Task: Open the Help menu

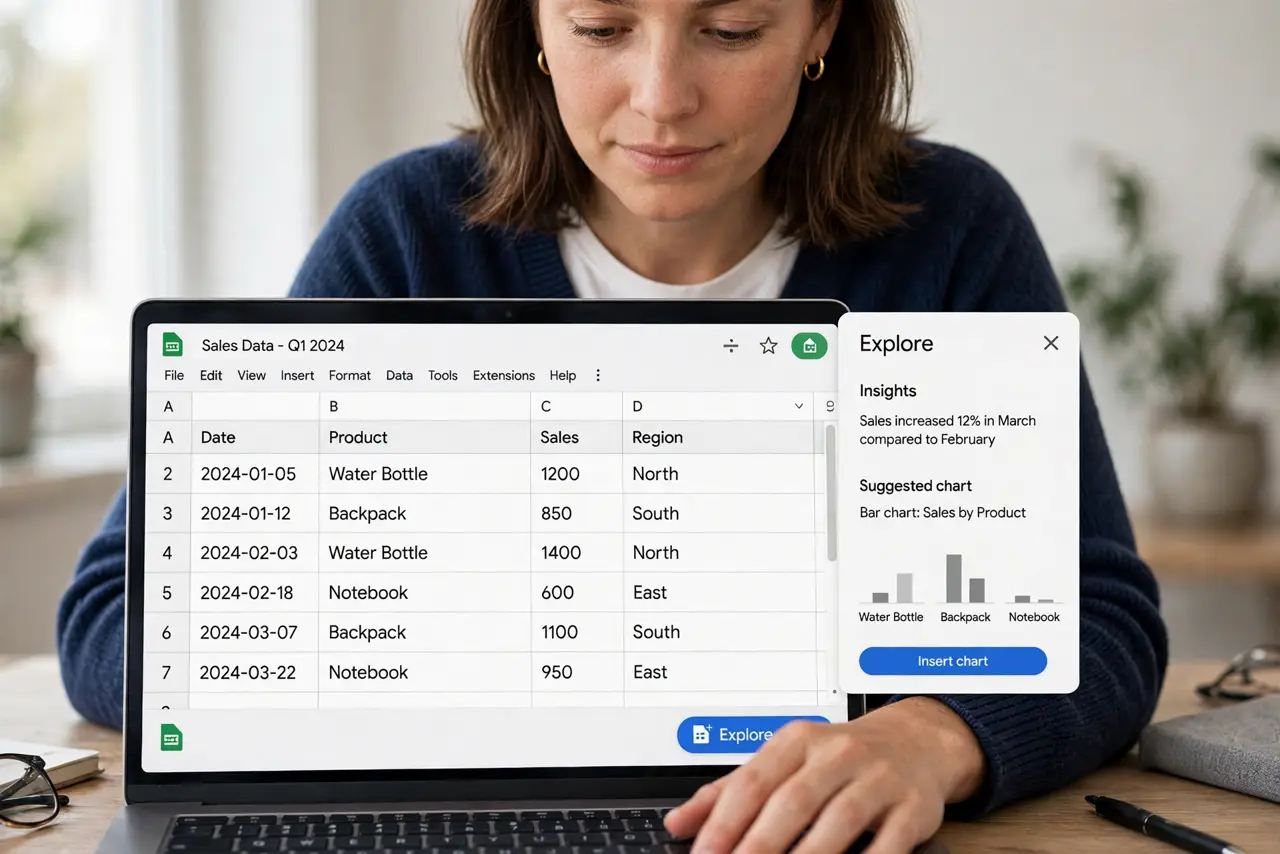Action: tap(563, 376)
